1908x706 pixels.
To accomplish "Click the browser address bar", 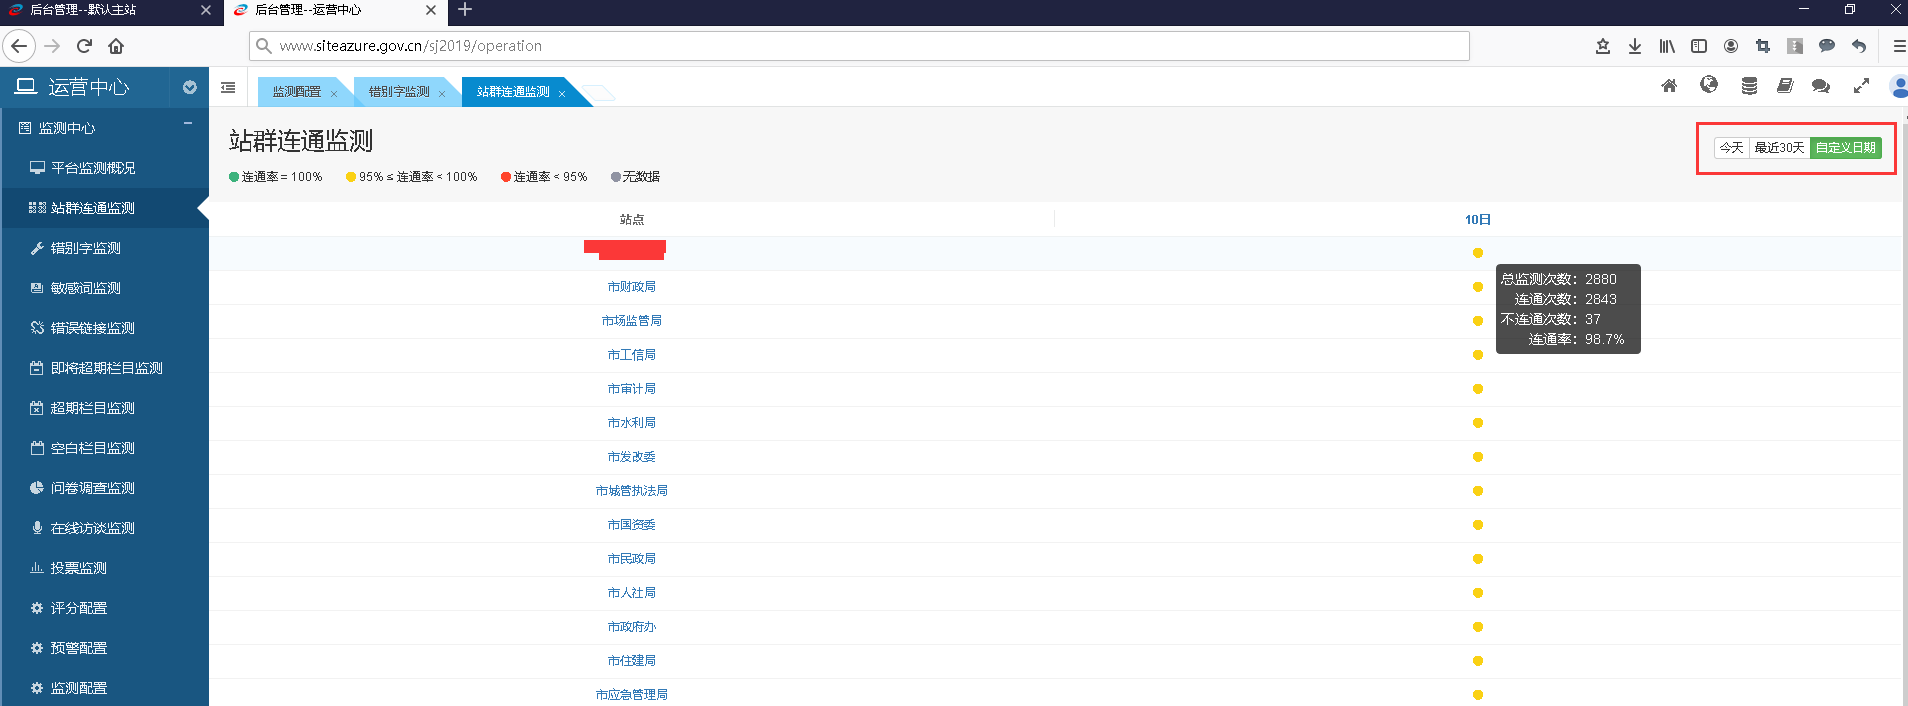I will click(x=860, y=46).
